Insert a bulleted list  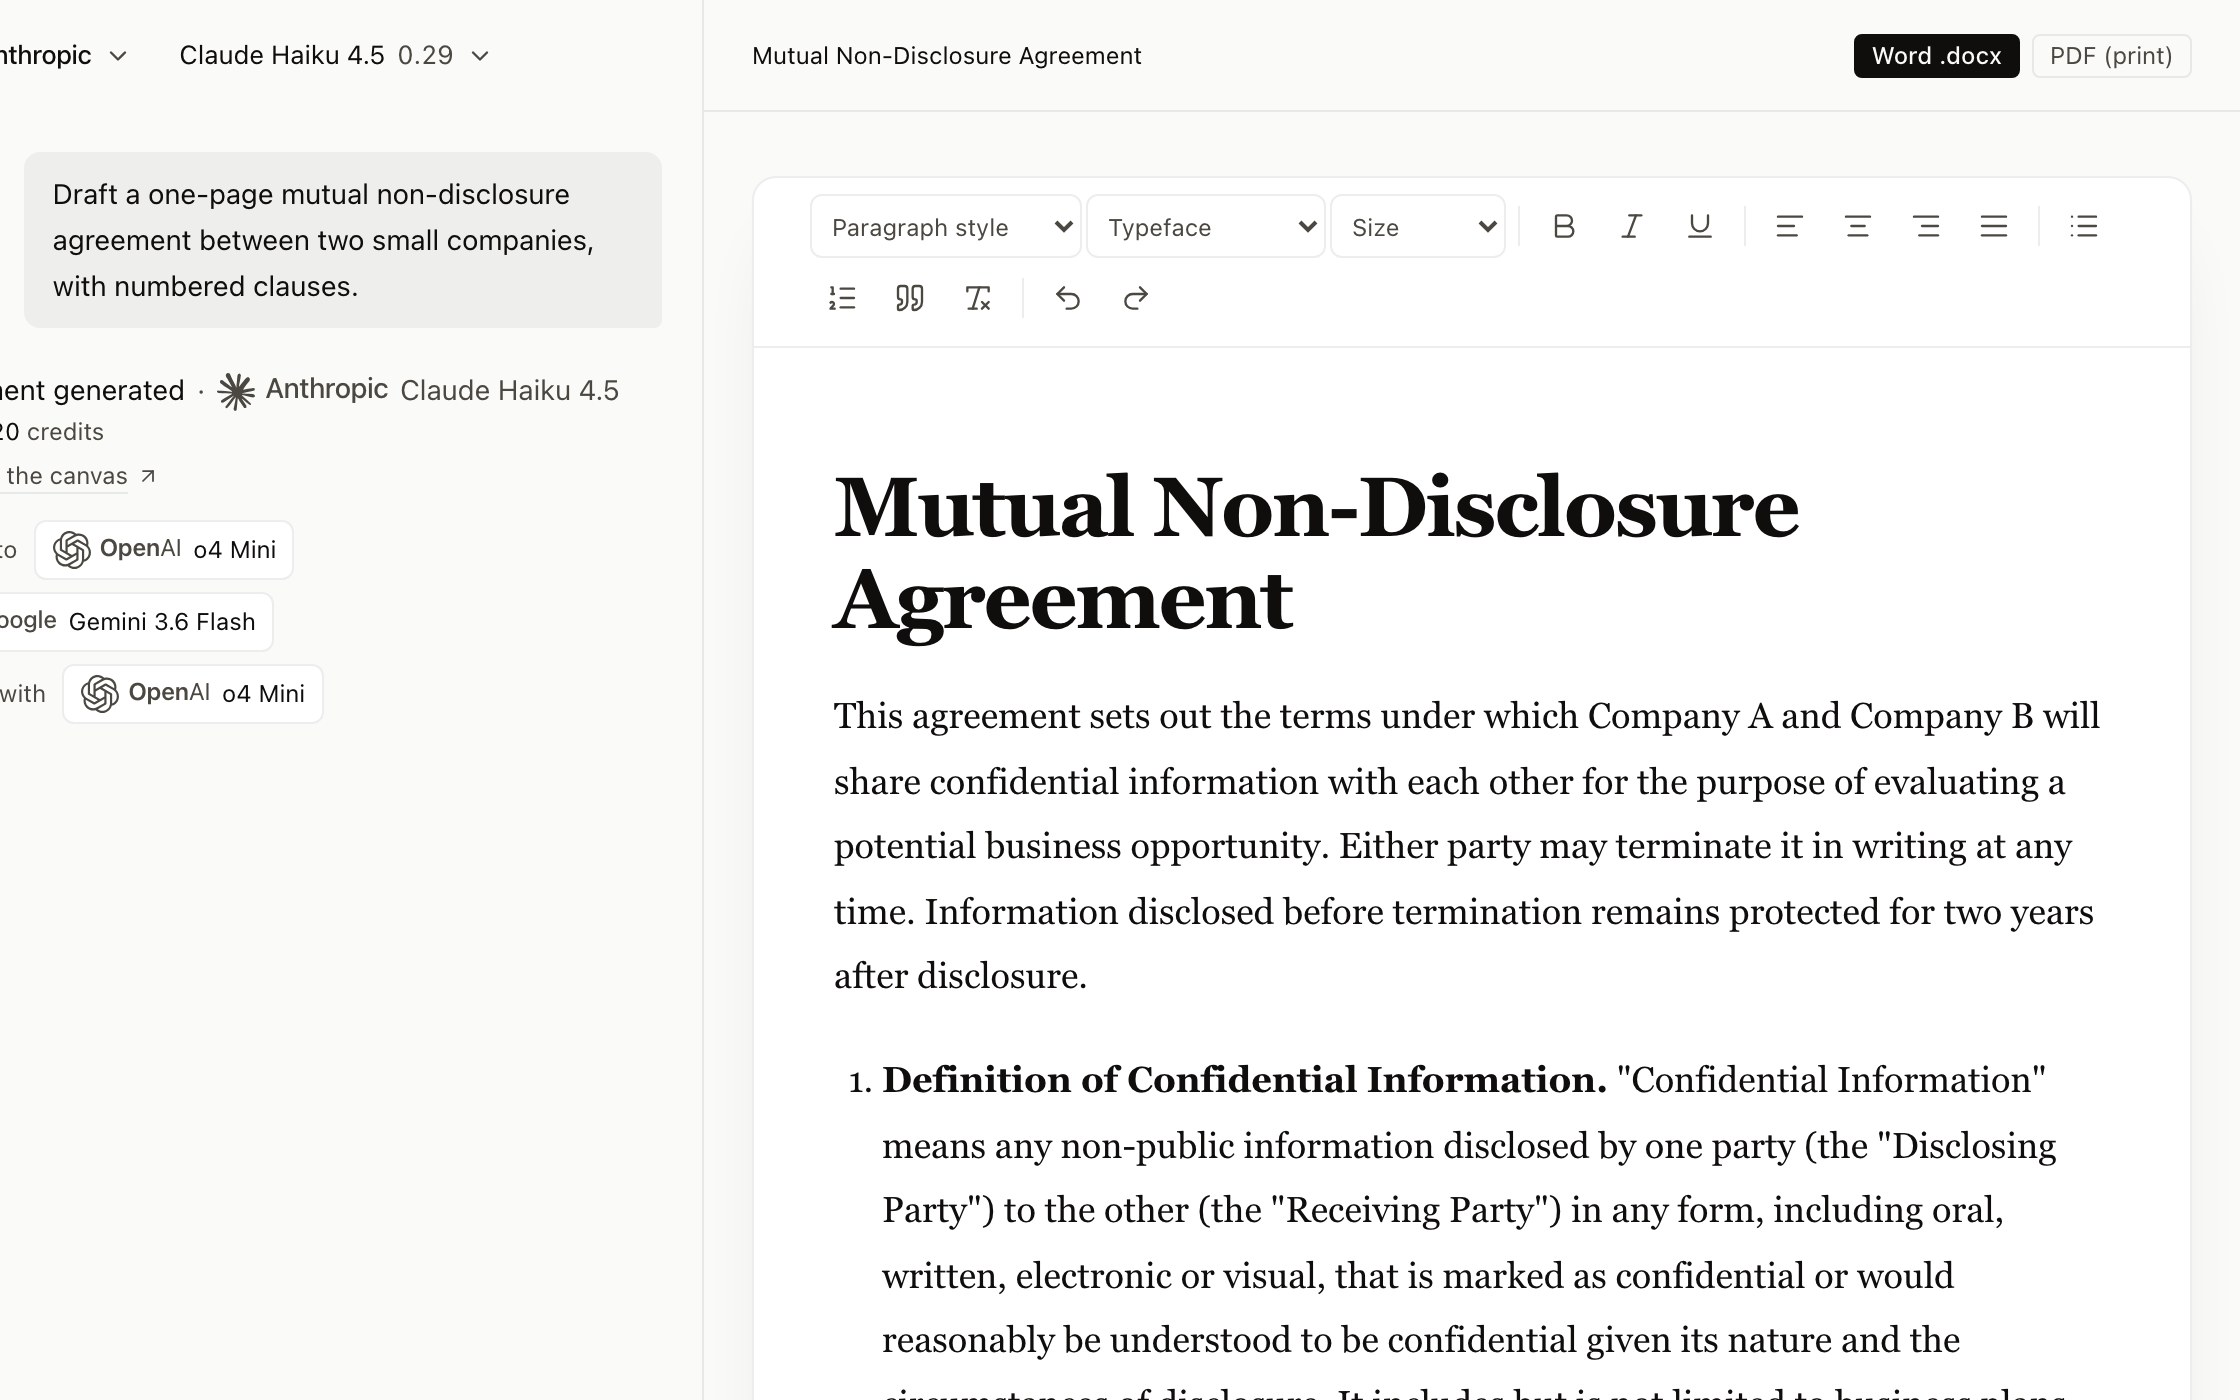[2084, 227]
